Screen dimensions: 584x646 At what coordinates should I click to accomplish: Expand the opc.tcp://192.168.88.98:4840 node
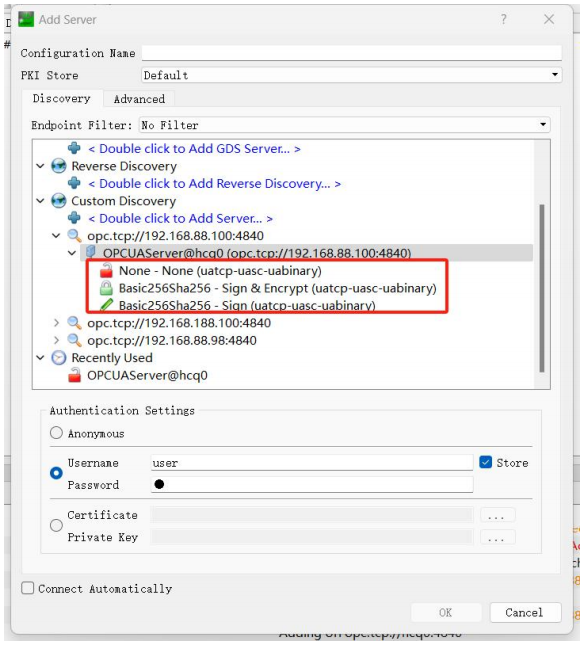tap(56, 340)
